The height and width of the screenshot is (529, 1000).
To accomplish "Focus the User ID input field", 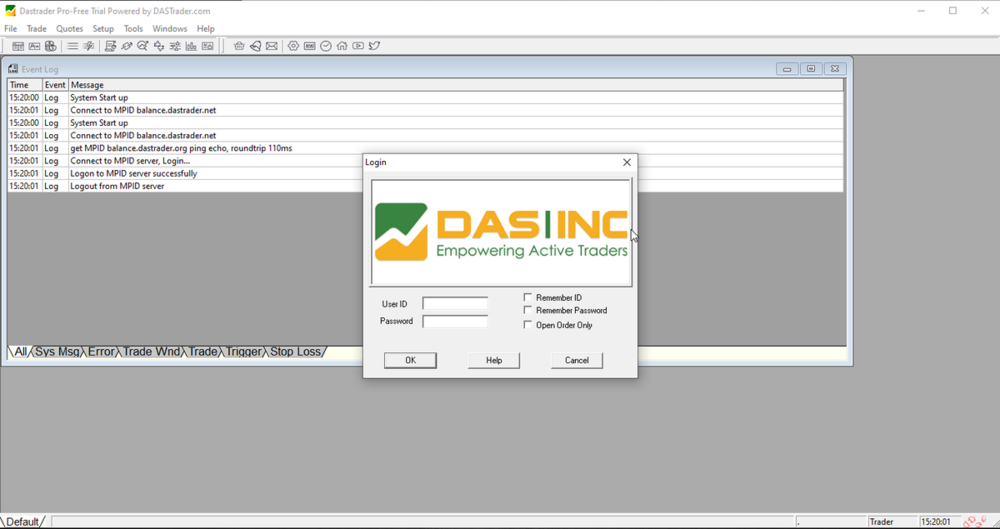I will pos(455,304).
